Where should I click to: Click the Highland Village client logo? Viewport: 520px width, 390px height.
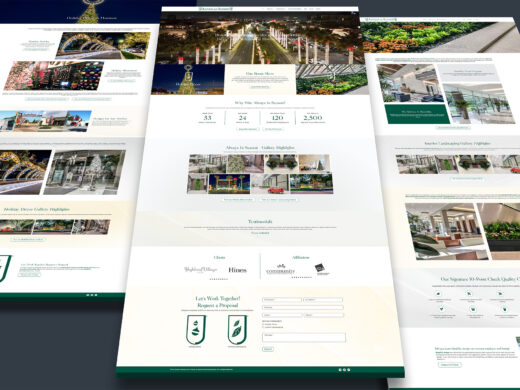click(x=201, y=269)
